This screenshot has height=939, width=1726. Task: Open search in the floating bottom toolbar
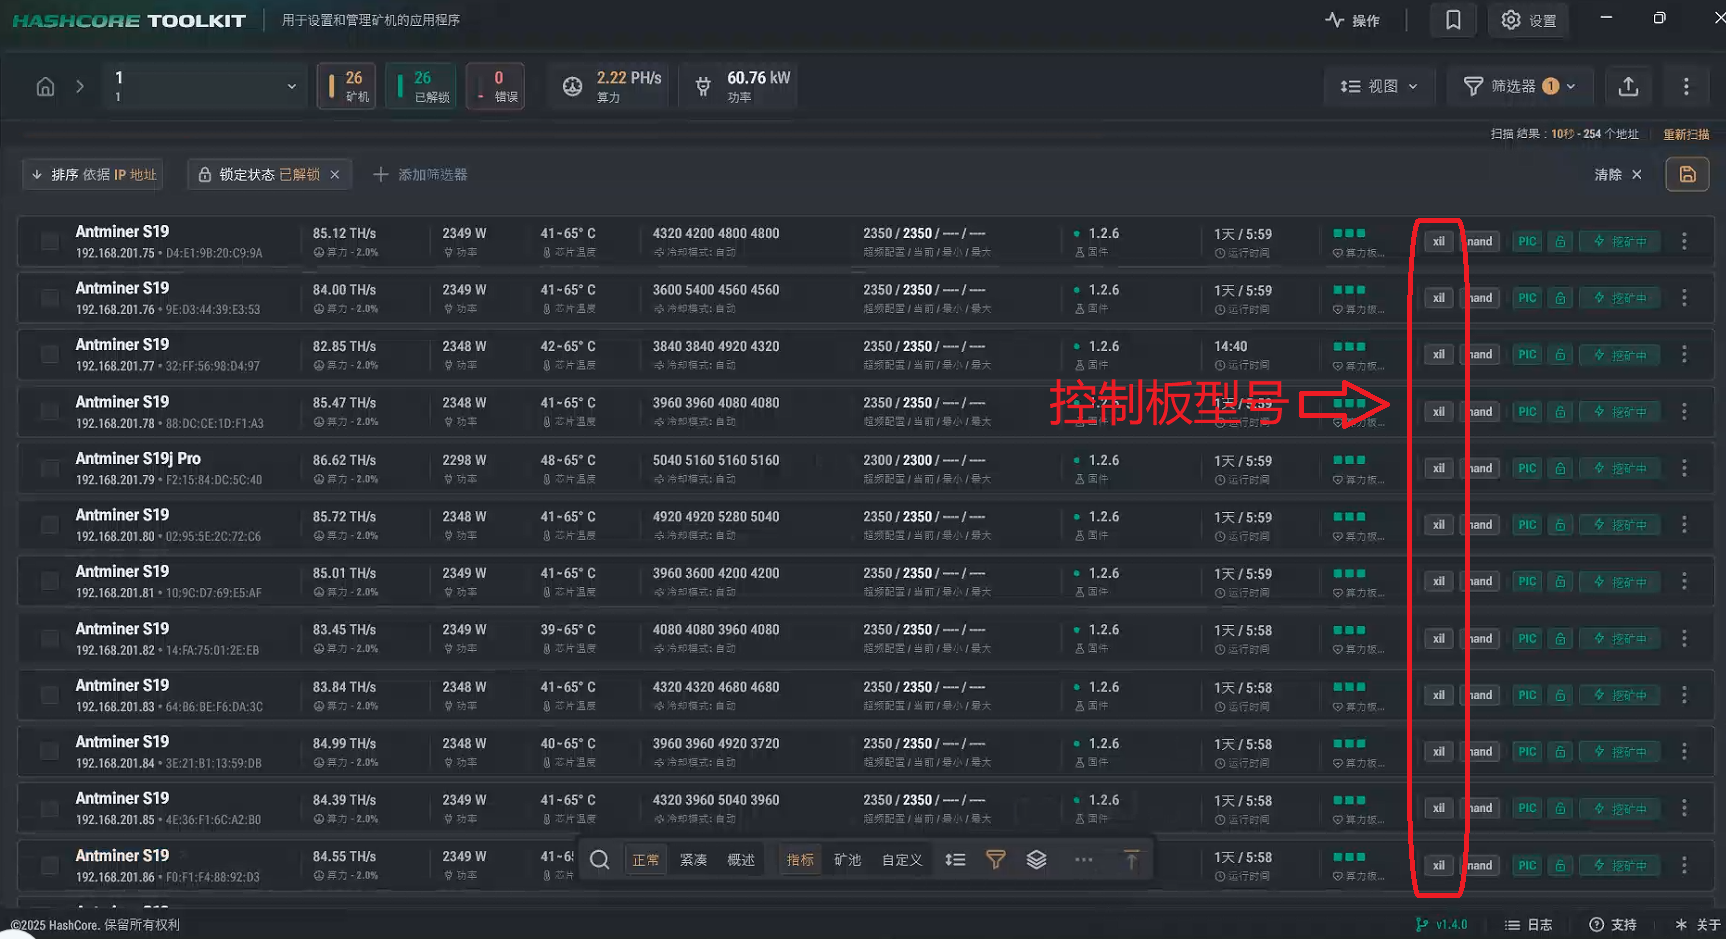point(599,860)
